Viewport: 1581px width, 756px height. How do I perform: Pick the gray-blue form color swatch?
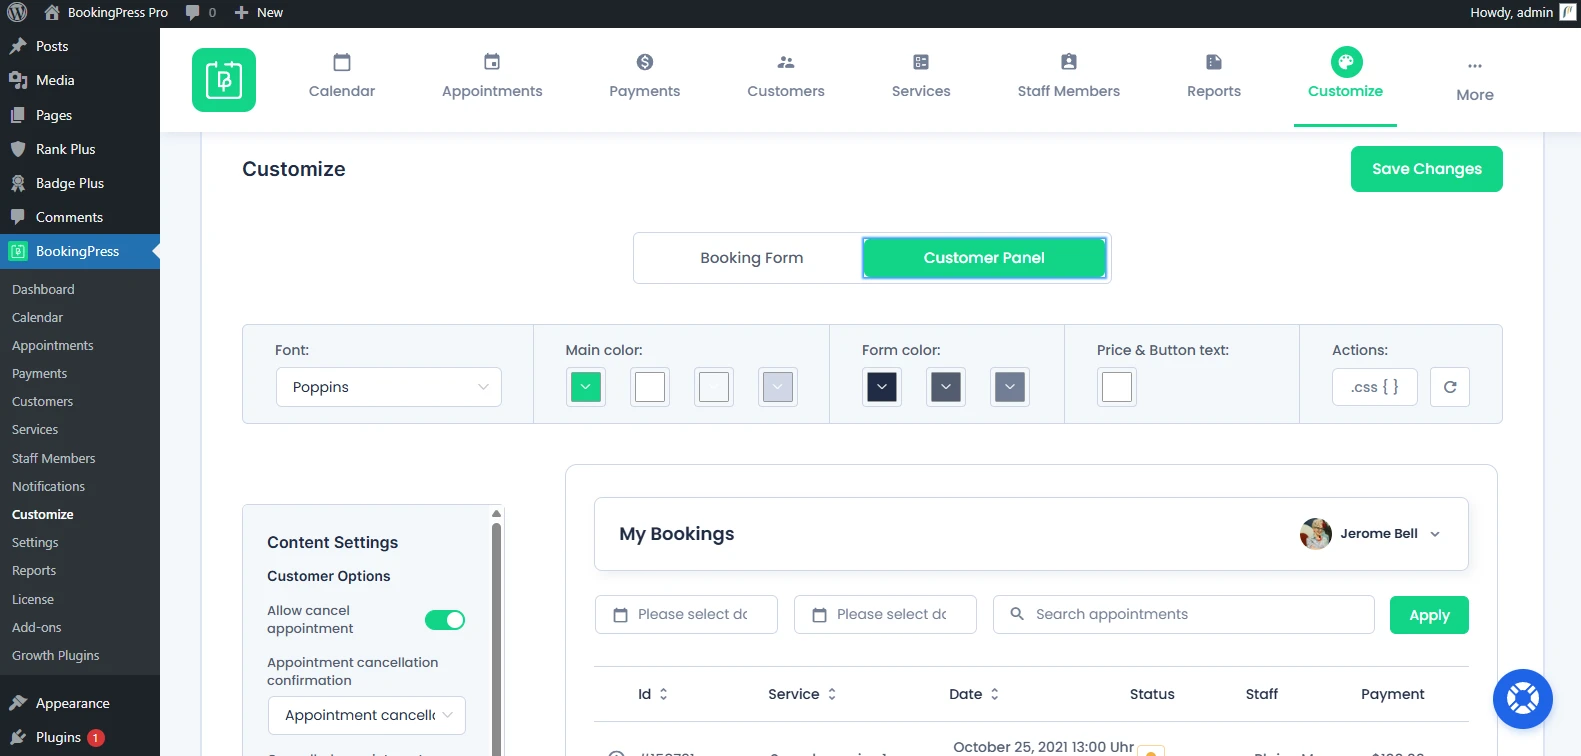[1010, 387]
